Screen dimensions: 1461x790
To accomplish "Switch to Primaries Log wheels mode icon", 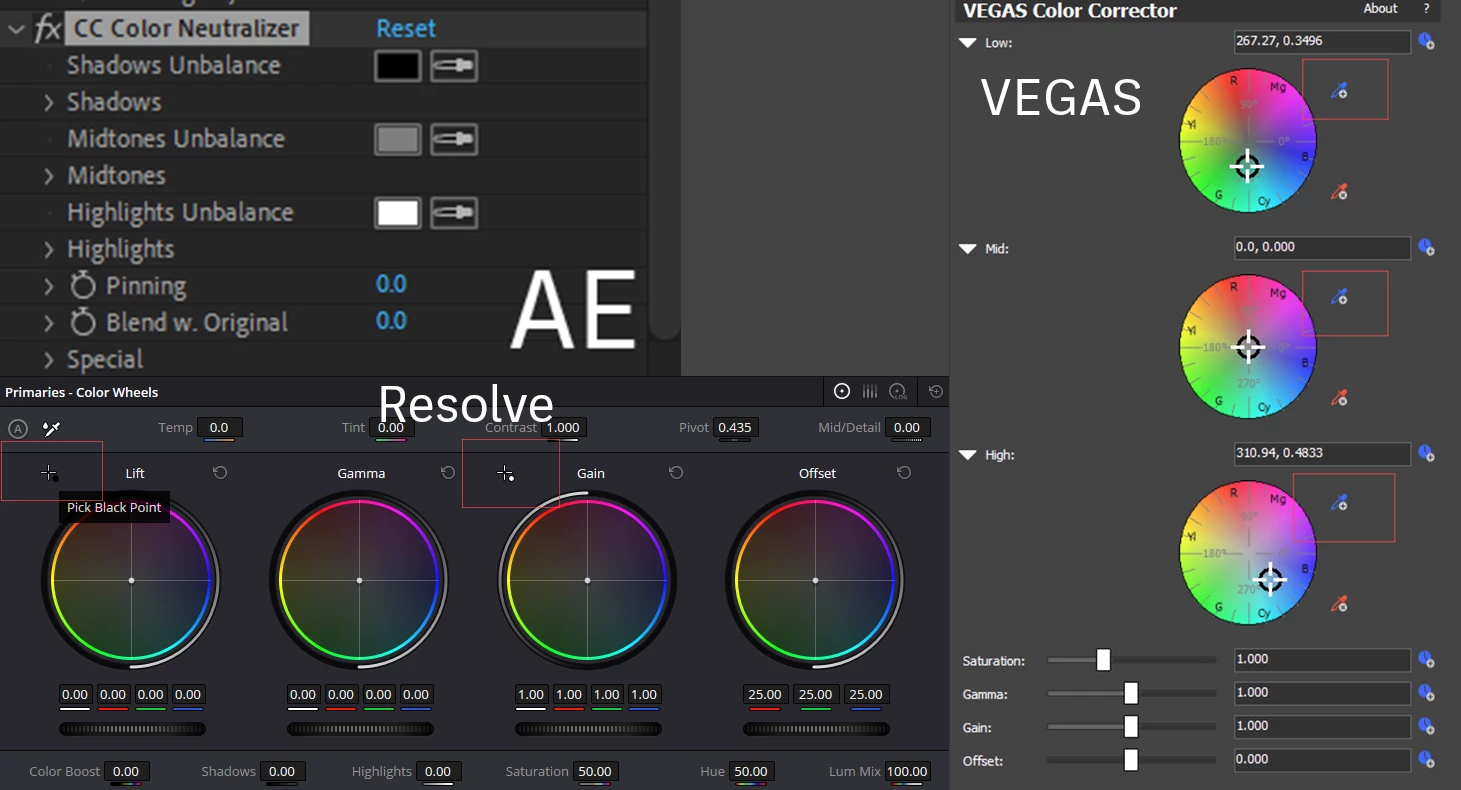I will [x=898, y=392].
